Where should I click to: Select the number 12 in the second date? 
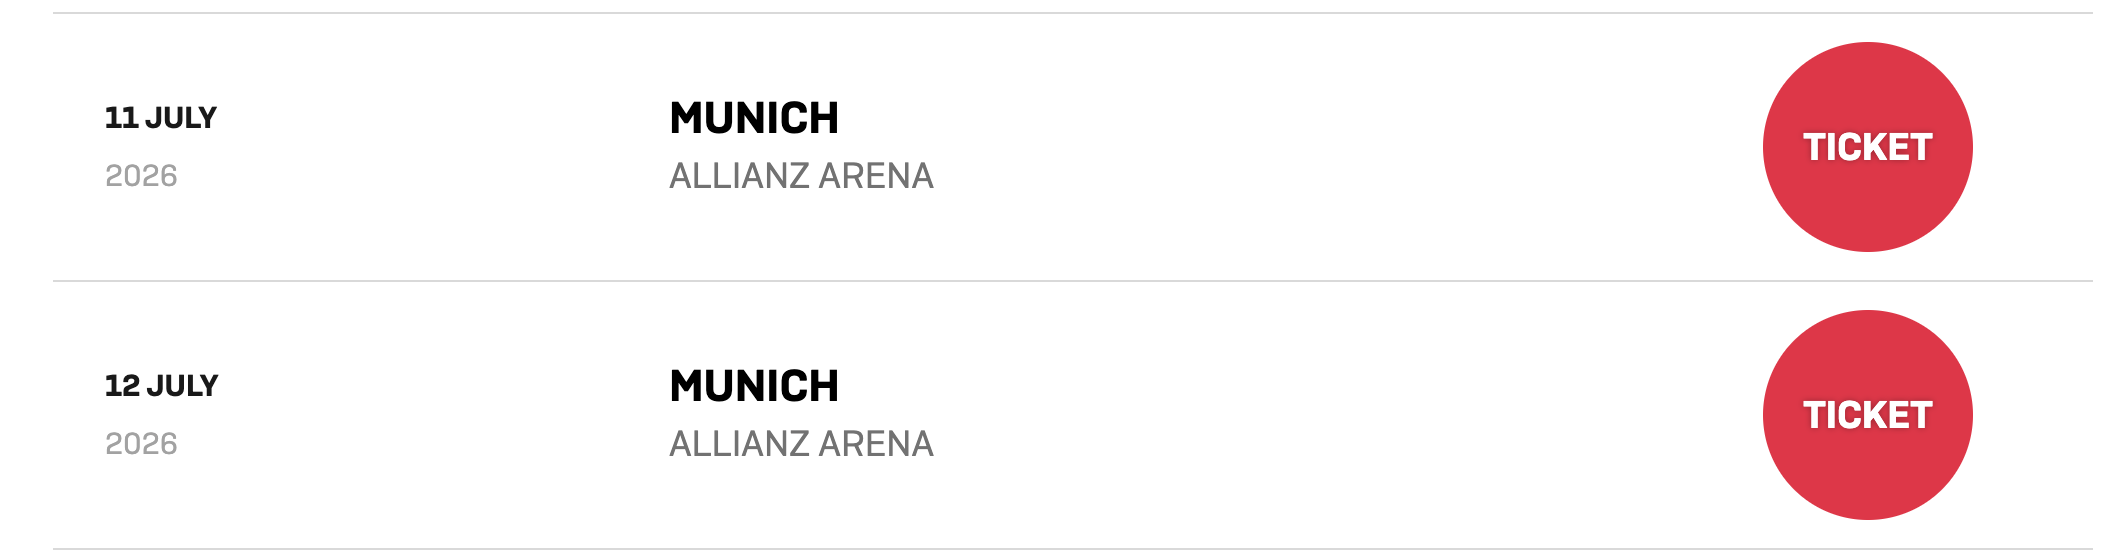[x=122, y=386]
